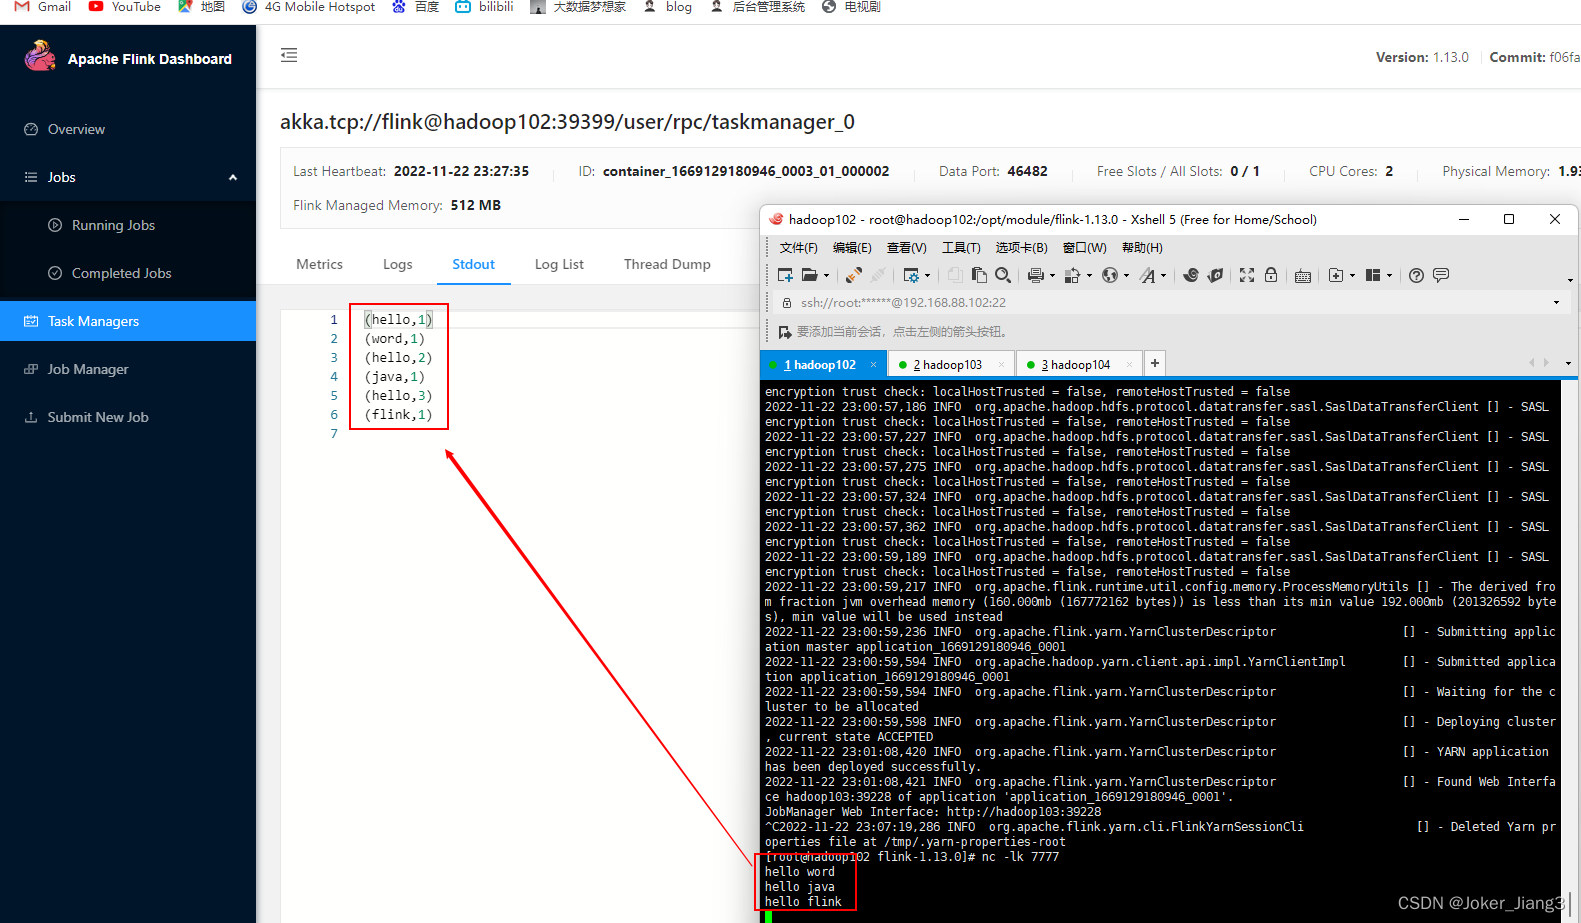Open Xshell 工具(T) menu
The height and width of the screenshot is (923, 1581).
point(960,247)
